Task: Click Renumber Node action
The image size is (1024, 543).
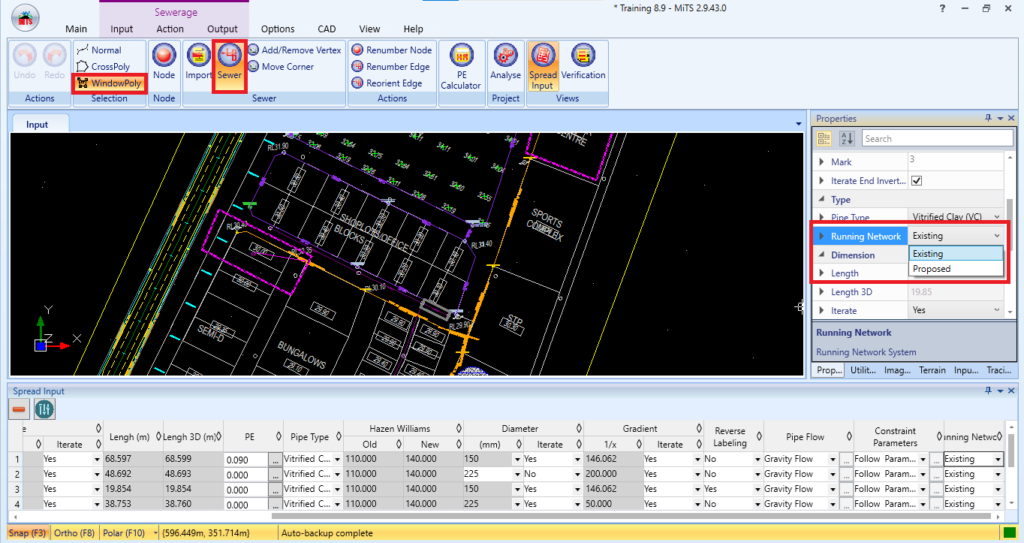Action: tap(392, 50)
